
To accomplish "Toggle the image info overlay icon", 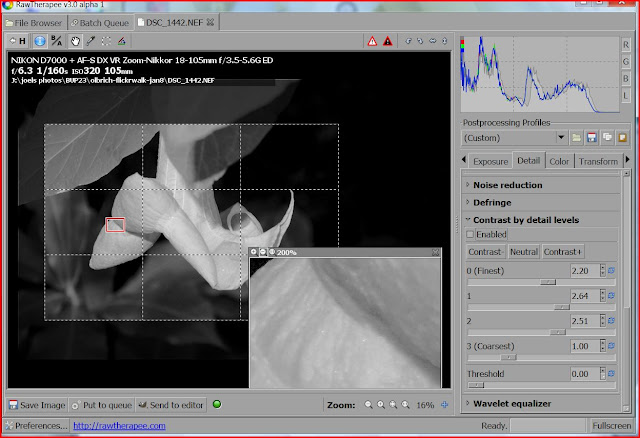I will click(40, 41).
